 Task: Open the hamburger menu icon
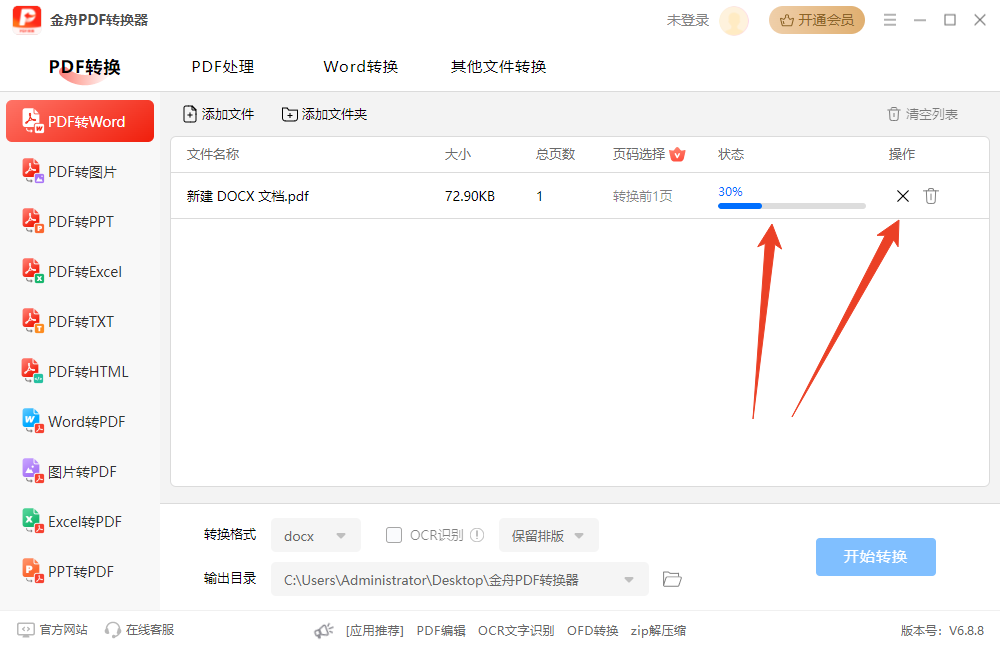point(889,20)
